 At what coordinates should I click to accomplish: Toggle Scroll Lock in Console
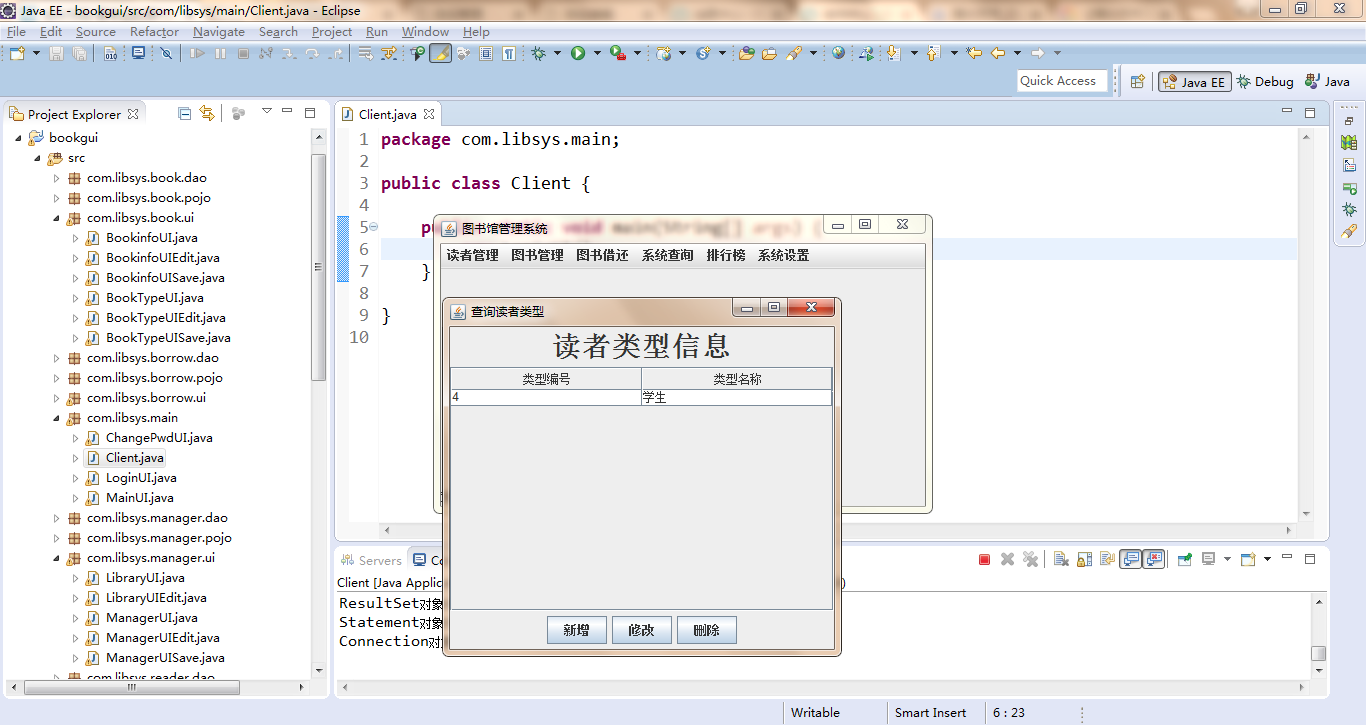[1085, 560]
